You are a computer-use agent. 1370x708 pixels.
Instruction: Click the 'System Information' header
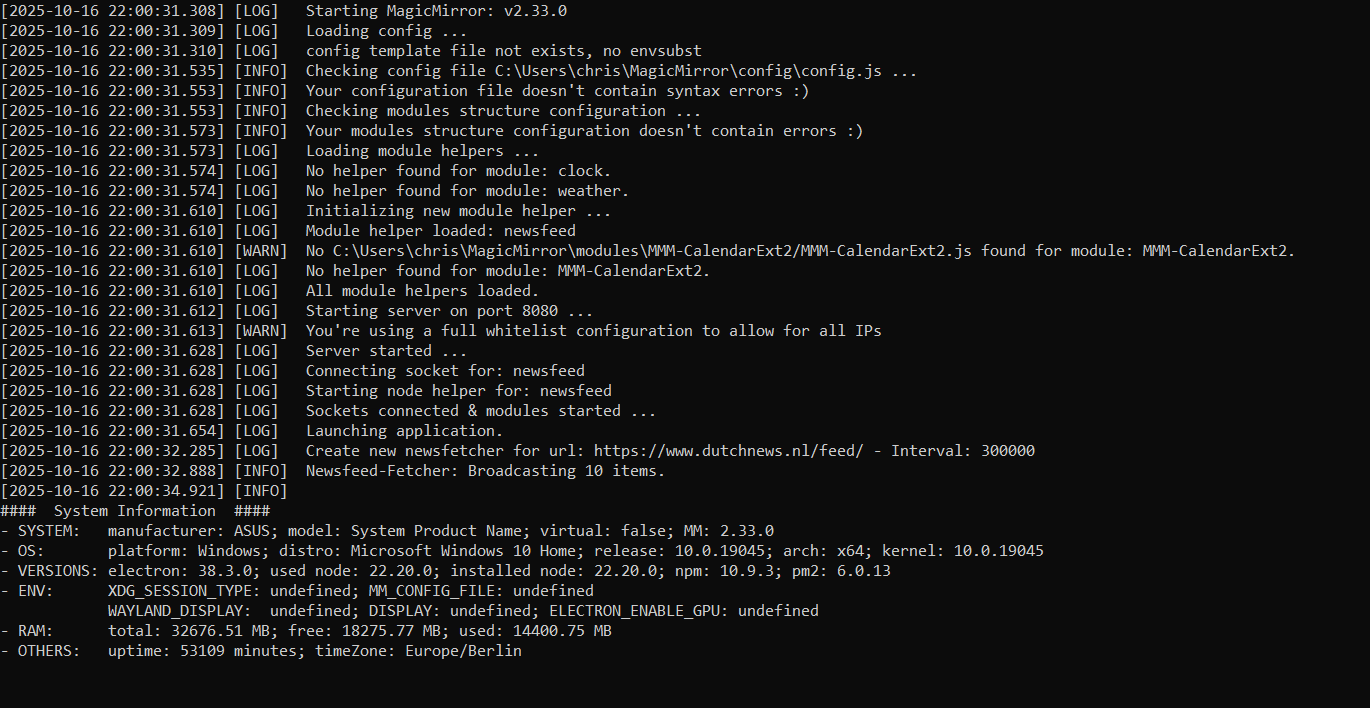[134, 511]
